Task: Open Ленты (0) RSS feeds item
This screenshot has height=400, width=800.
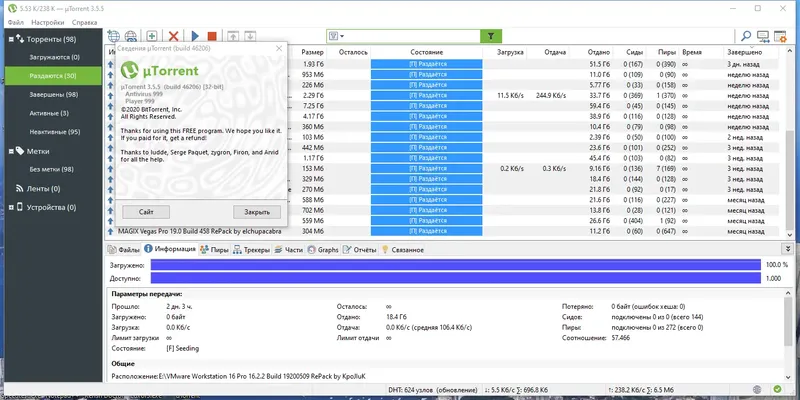Action: [43, 189]
